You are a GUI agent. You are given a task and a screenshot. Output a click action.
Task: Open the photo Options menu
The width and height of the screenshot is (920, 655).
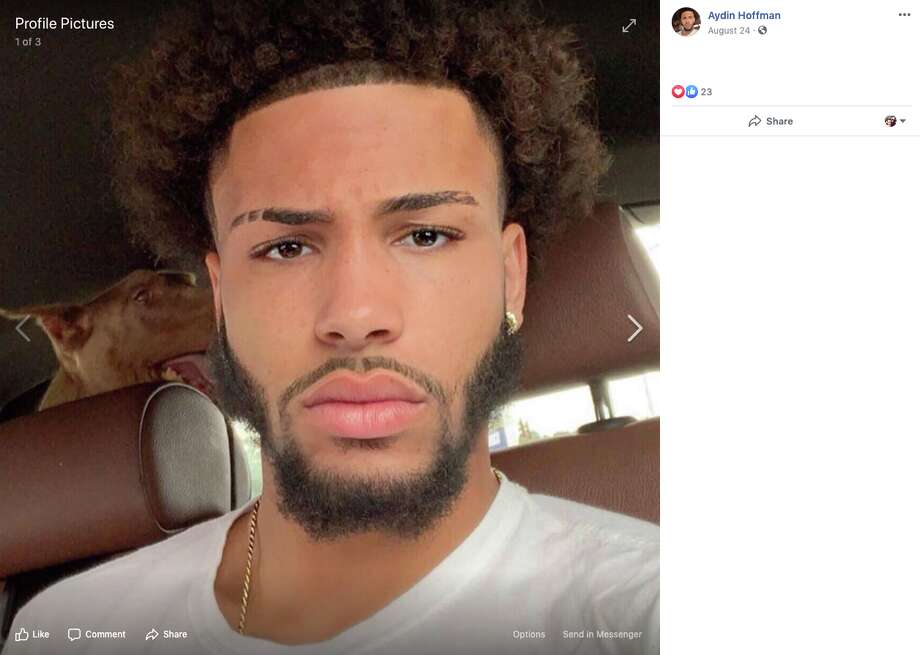pos(529,634)
